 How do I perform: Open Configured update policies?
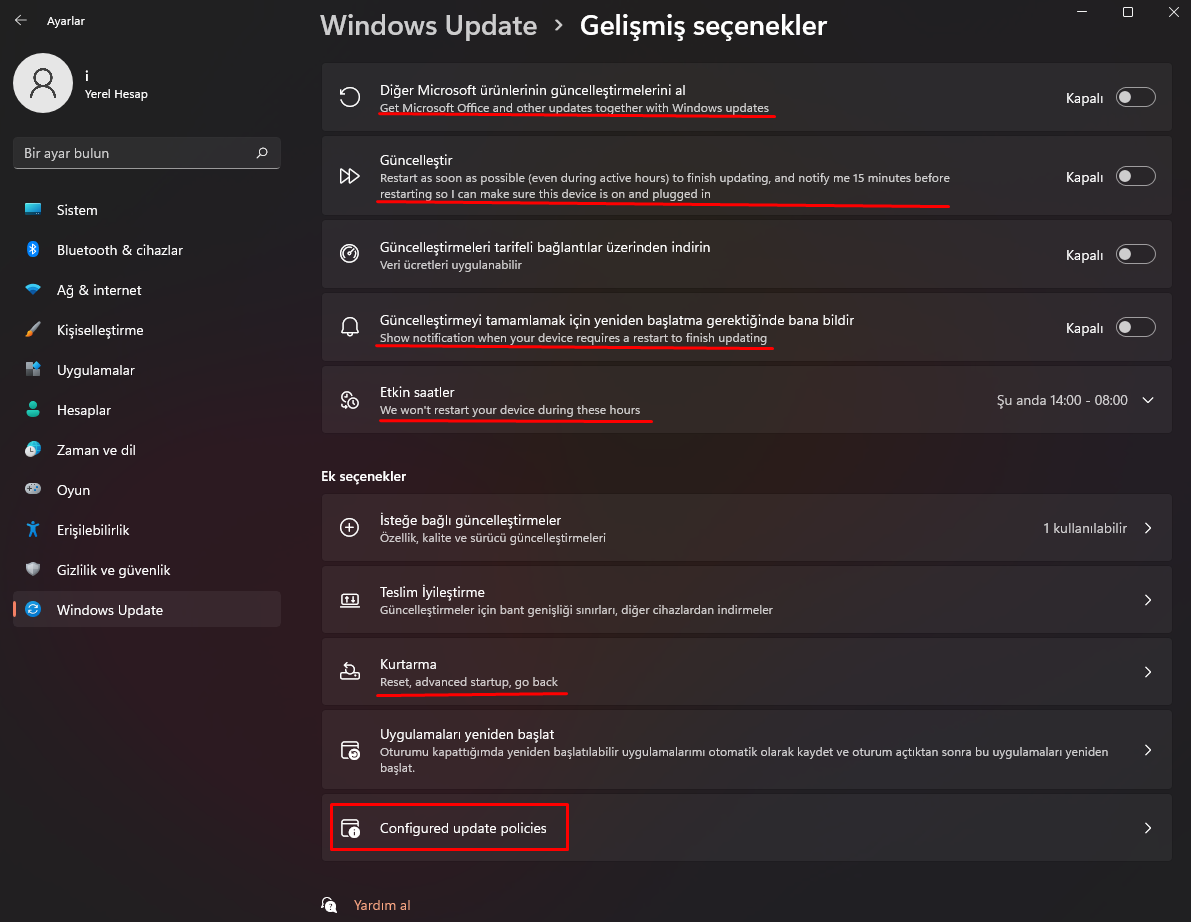tap(463, 828)
